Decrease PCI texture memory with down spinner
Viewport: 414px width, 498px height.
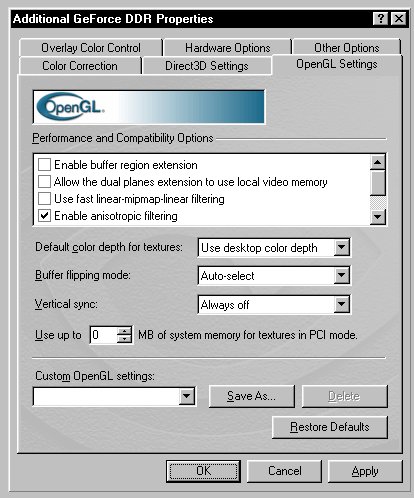coord(125,339)
